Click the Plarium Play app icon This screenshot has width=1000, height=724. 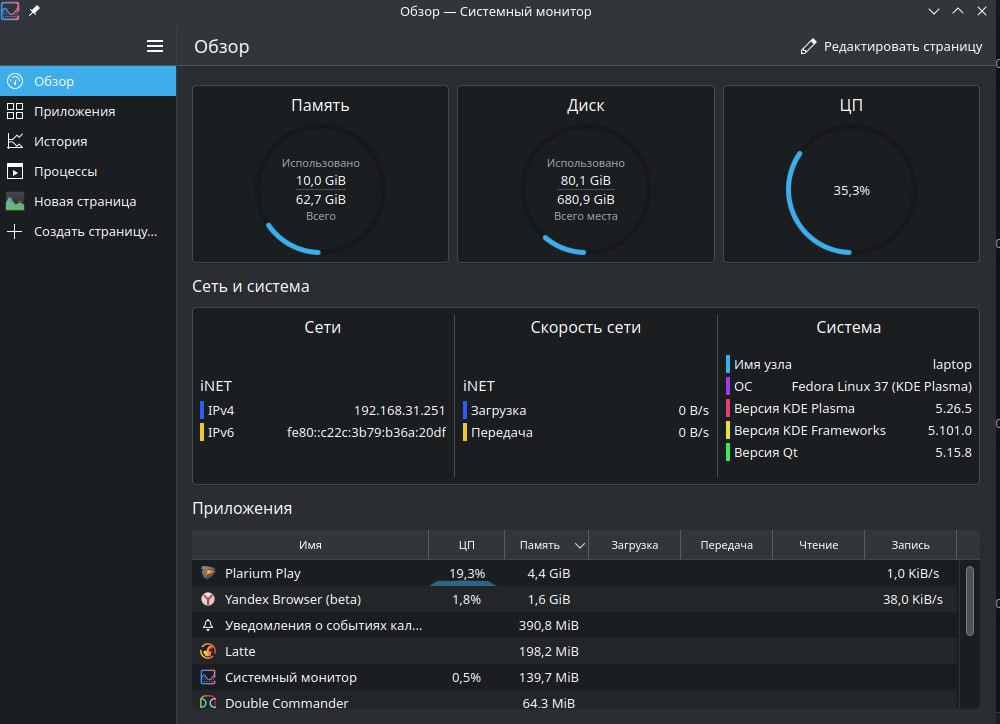click(208, 573)
